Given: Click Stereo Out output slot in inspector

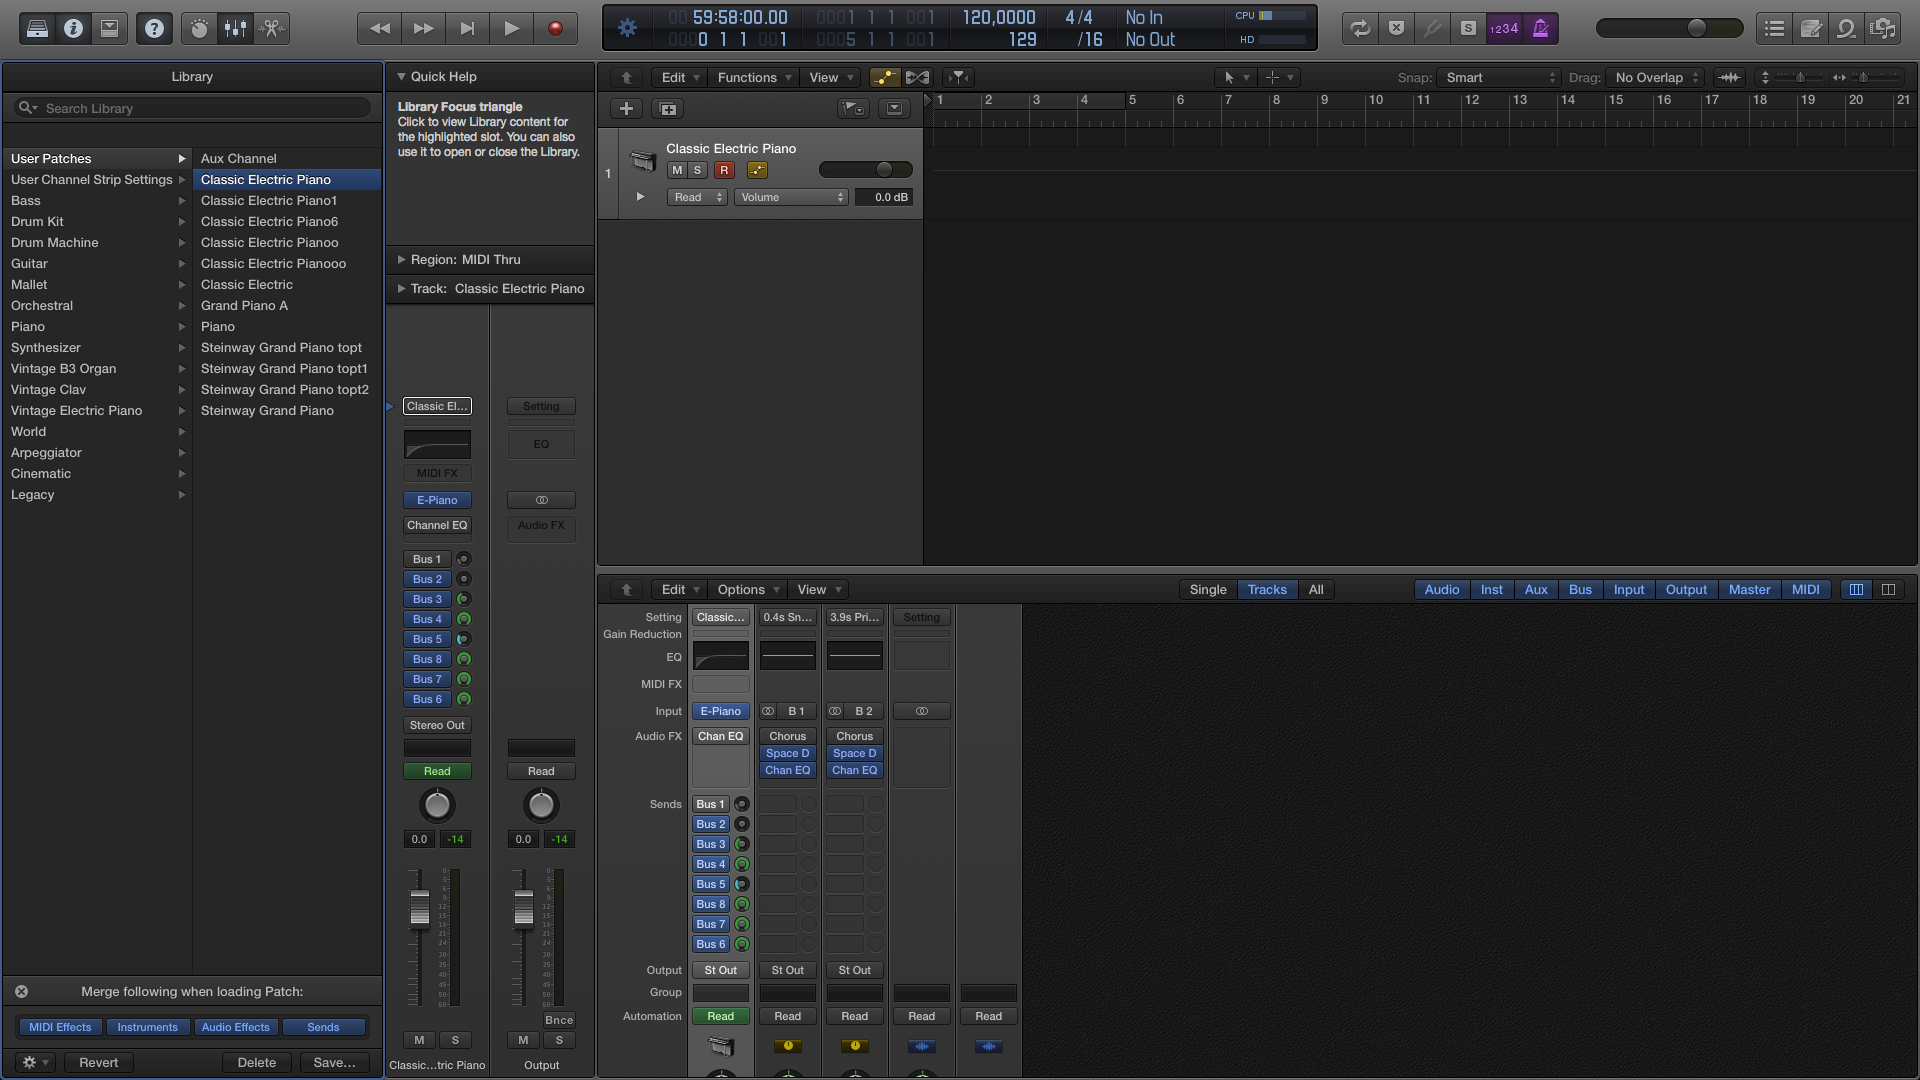Looking at the screenshot, I should (437, 725).
